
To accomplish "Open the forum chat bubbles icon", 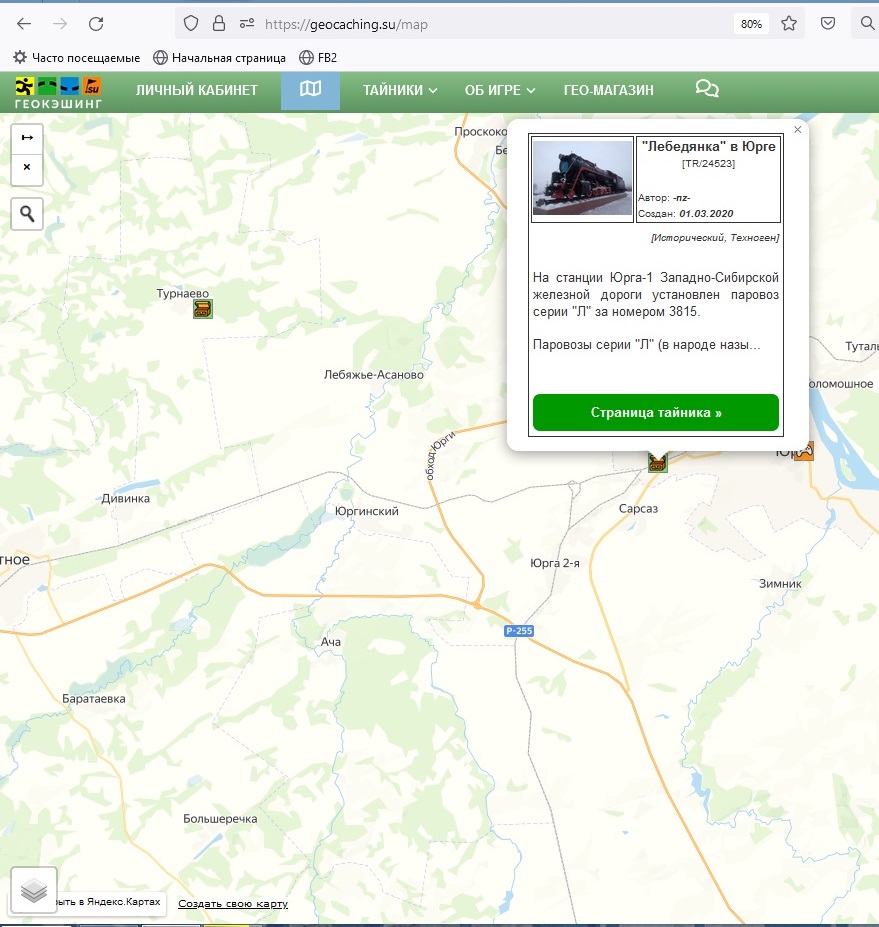I will pos(707,90).
